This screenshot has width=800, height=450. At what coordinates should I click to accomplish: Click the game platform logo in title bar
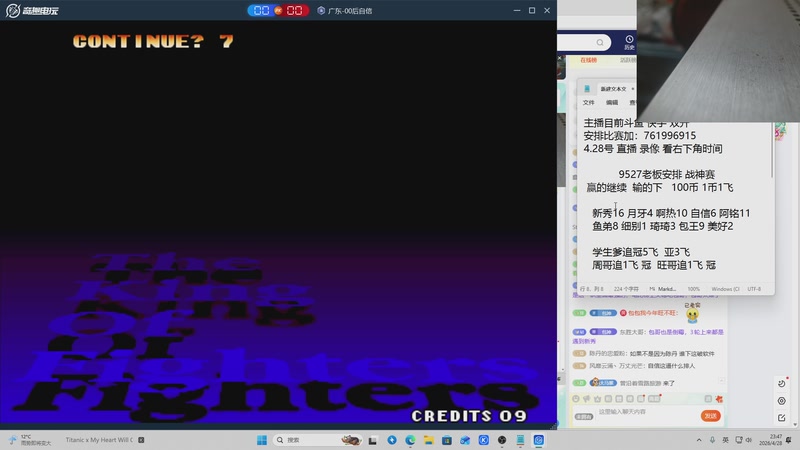click(32, 10)
